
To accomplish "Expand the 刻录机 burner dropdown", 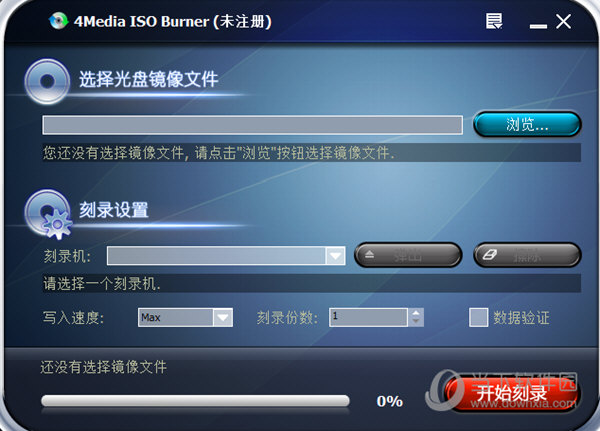I will (x=335, y=255).
